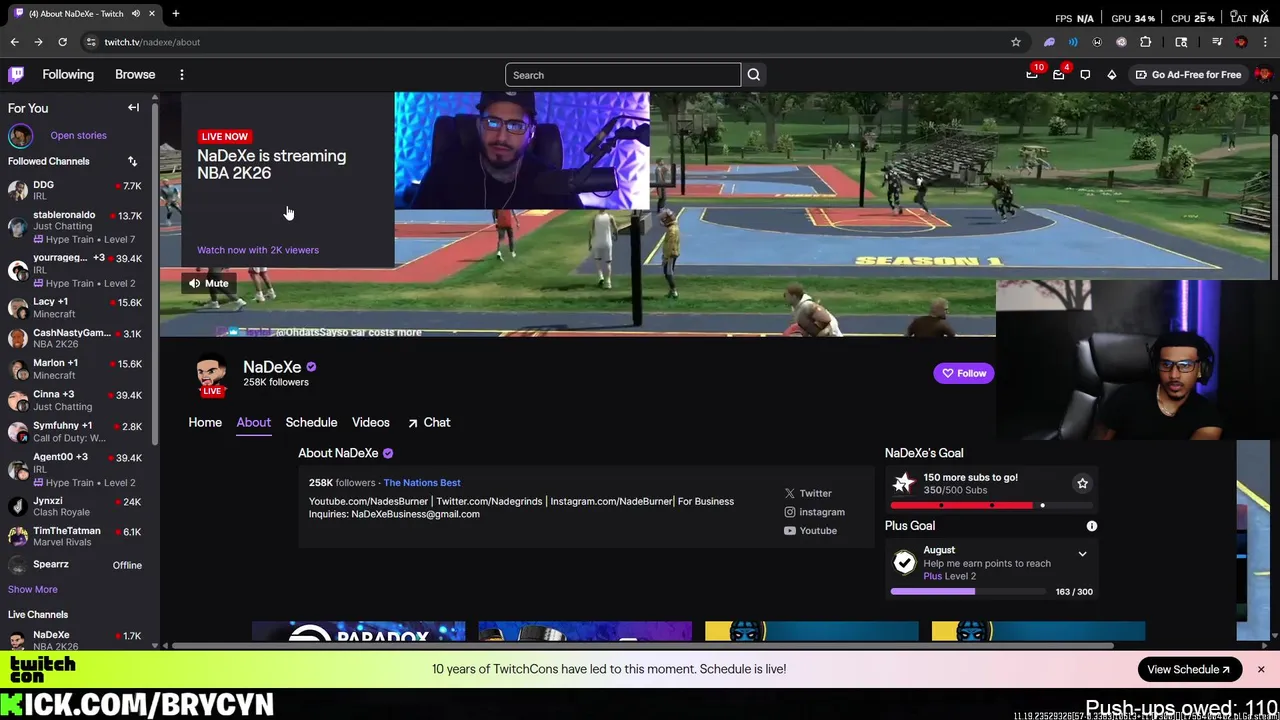Open Chrome media controls icon
This screenshot has width=1280, height=720.
click(1217, 42)
